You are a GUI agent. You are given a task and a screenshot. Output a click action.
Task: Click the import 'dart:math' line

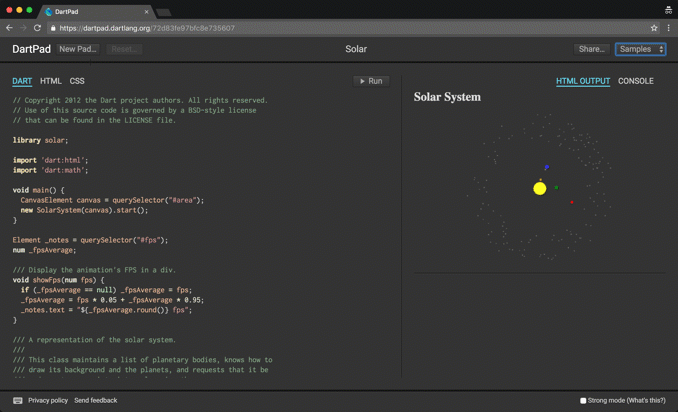[x=50, y=170]
